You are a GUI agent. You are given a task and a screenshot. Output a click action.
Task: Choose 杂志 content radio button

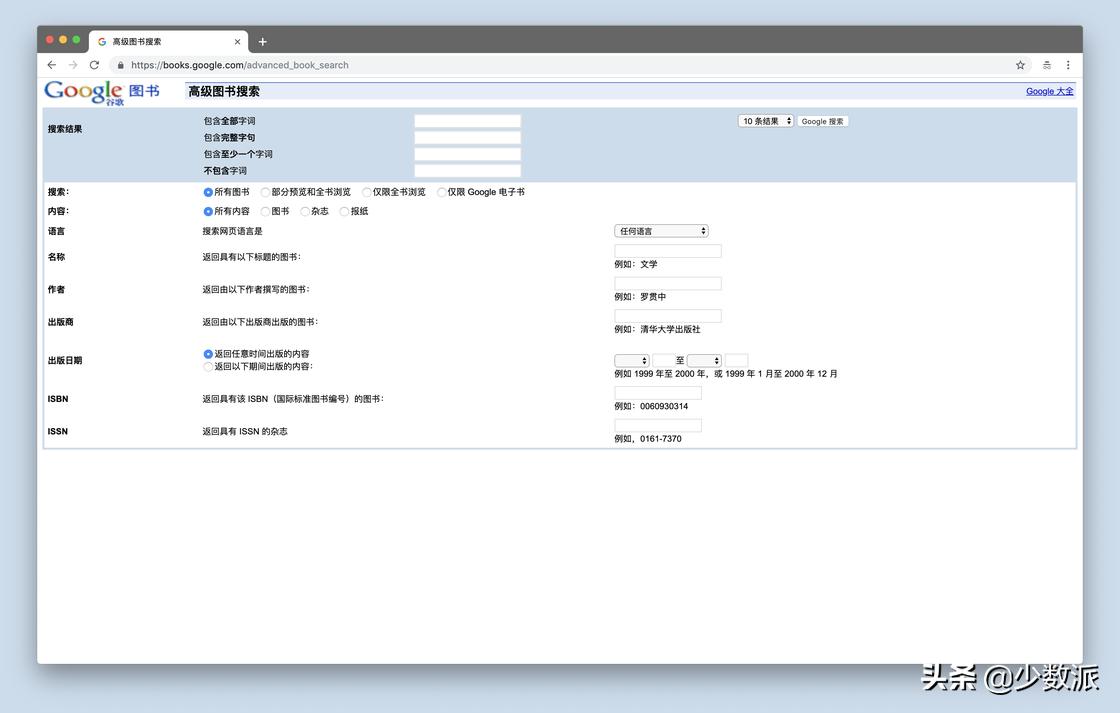pos(305,212)
